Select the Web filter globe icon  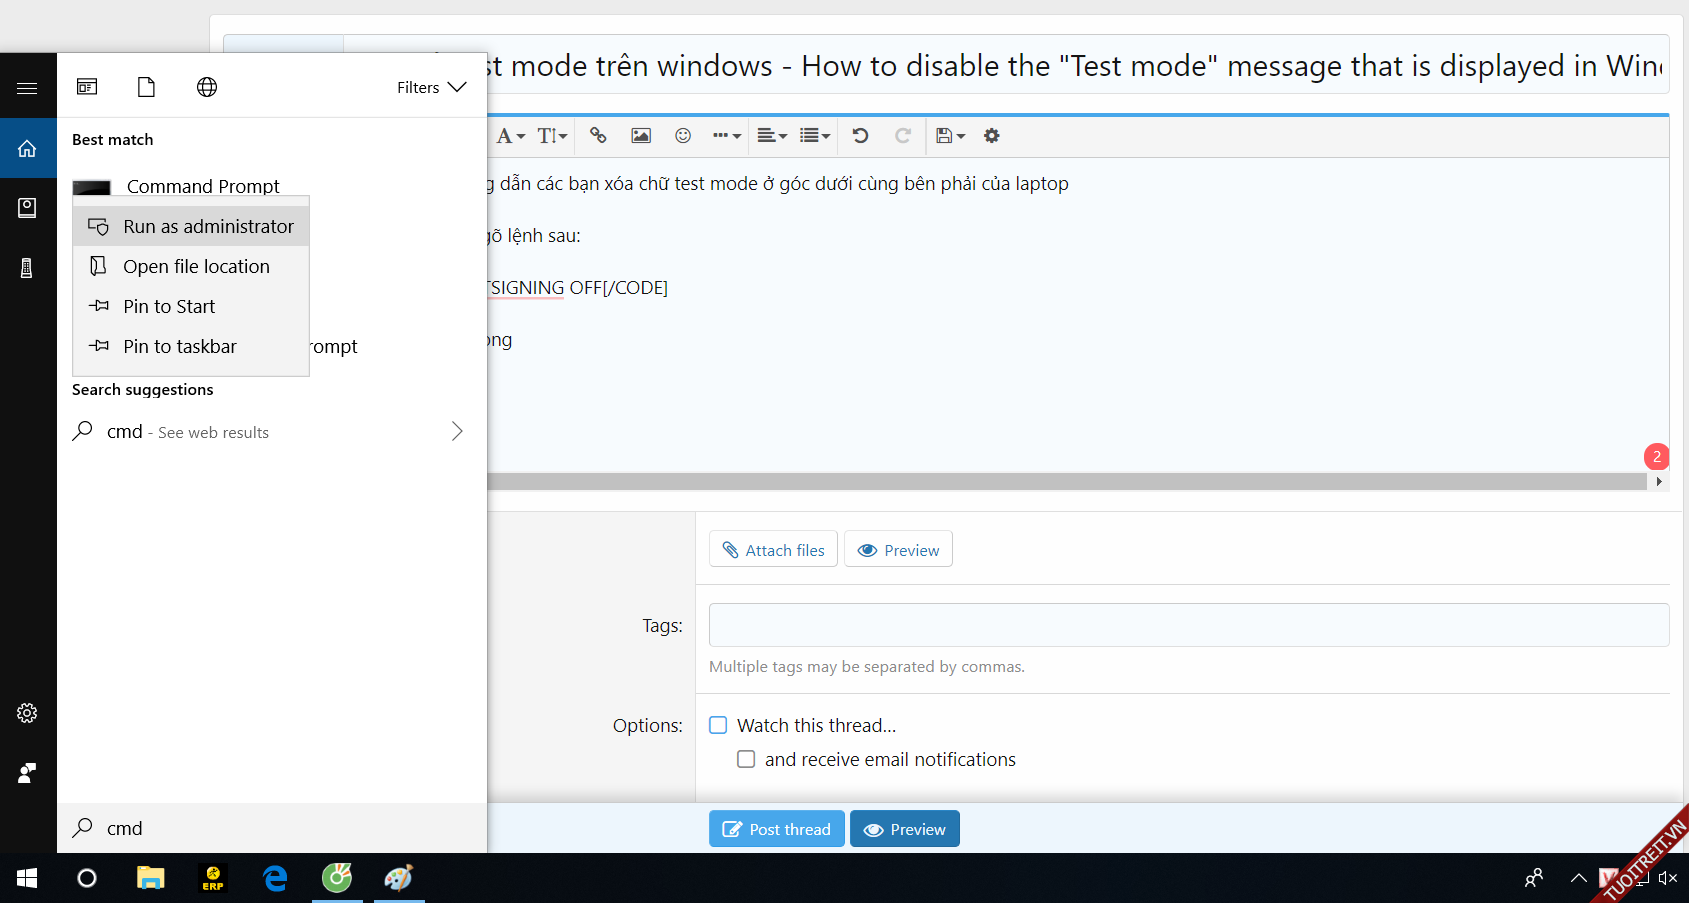(x=207, y=87)
